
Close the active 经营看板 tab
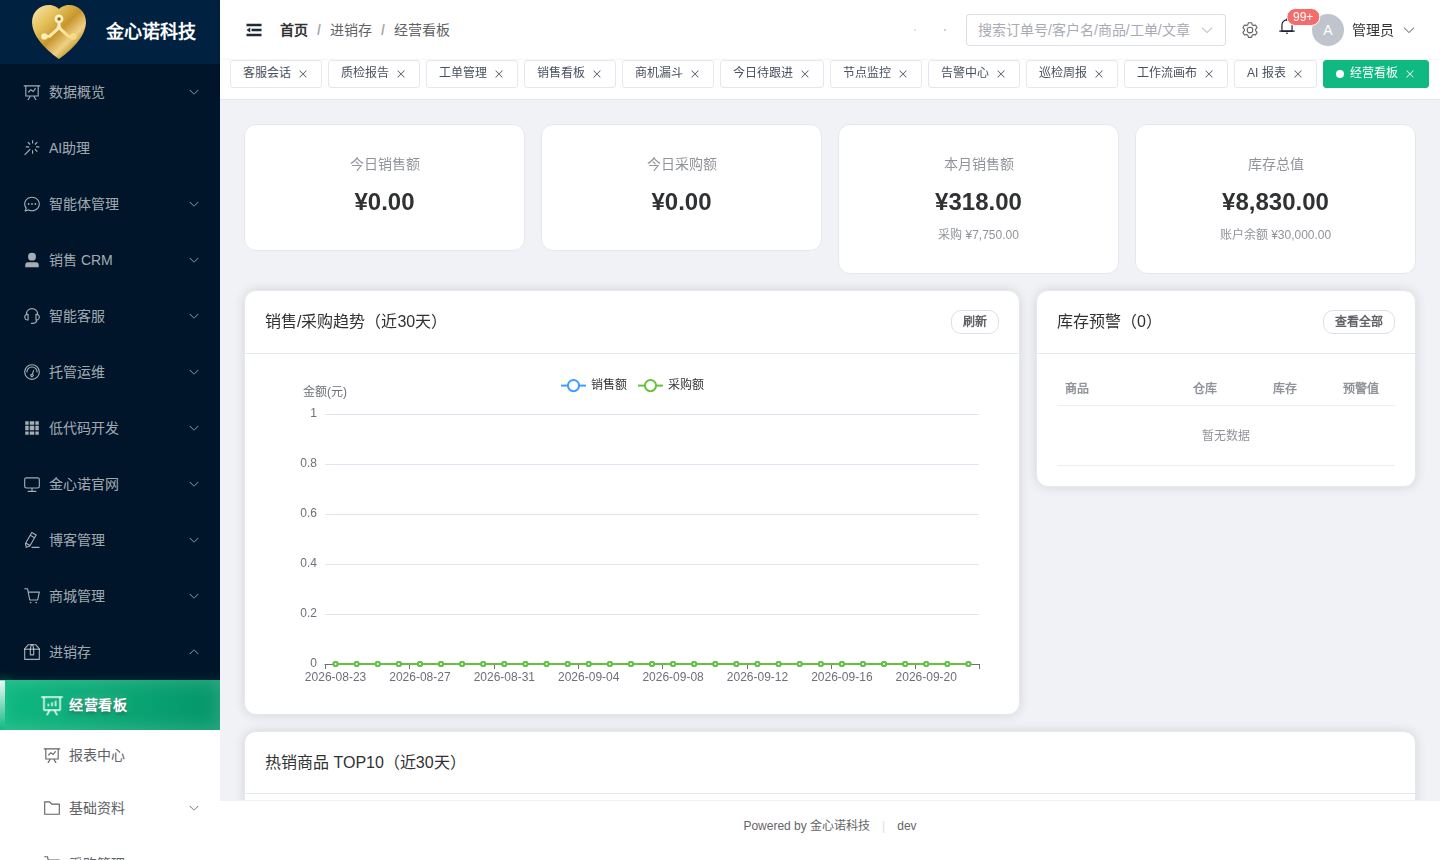point(1410,74)
